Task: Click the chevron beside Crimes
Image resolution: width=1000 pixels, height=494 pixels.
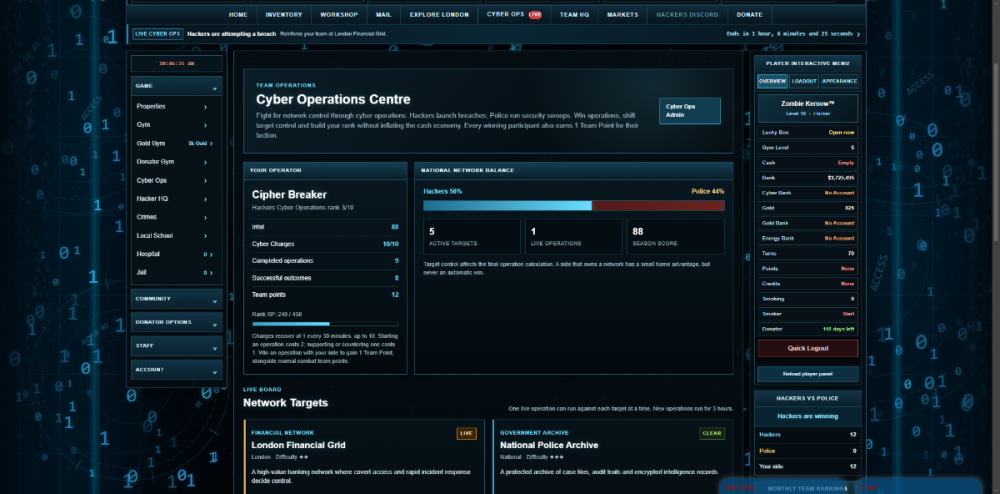Action: 205,218
